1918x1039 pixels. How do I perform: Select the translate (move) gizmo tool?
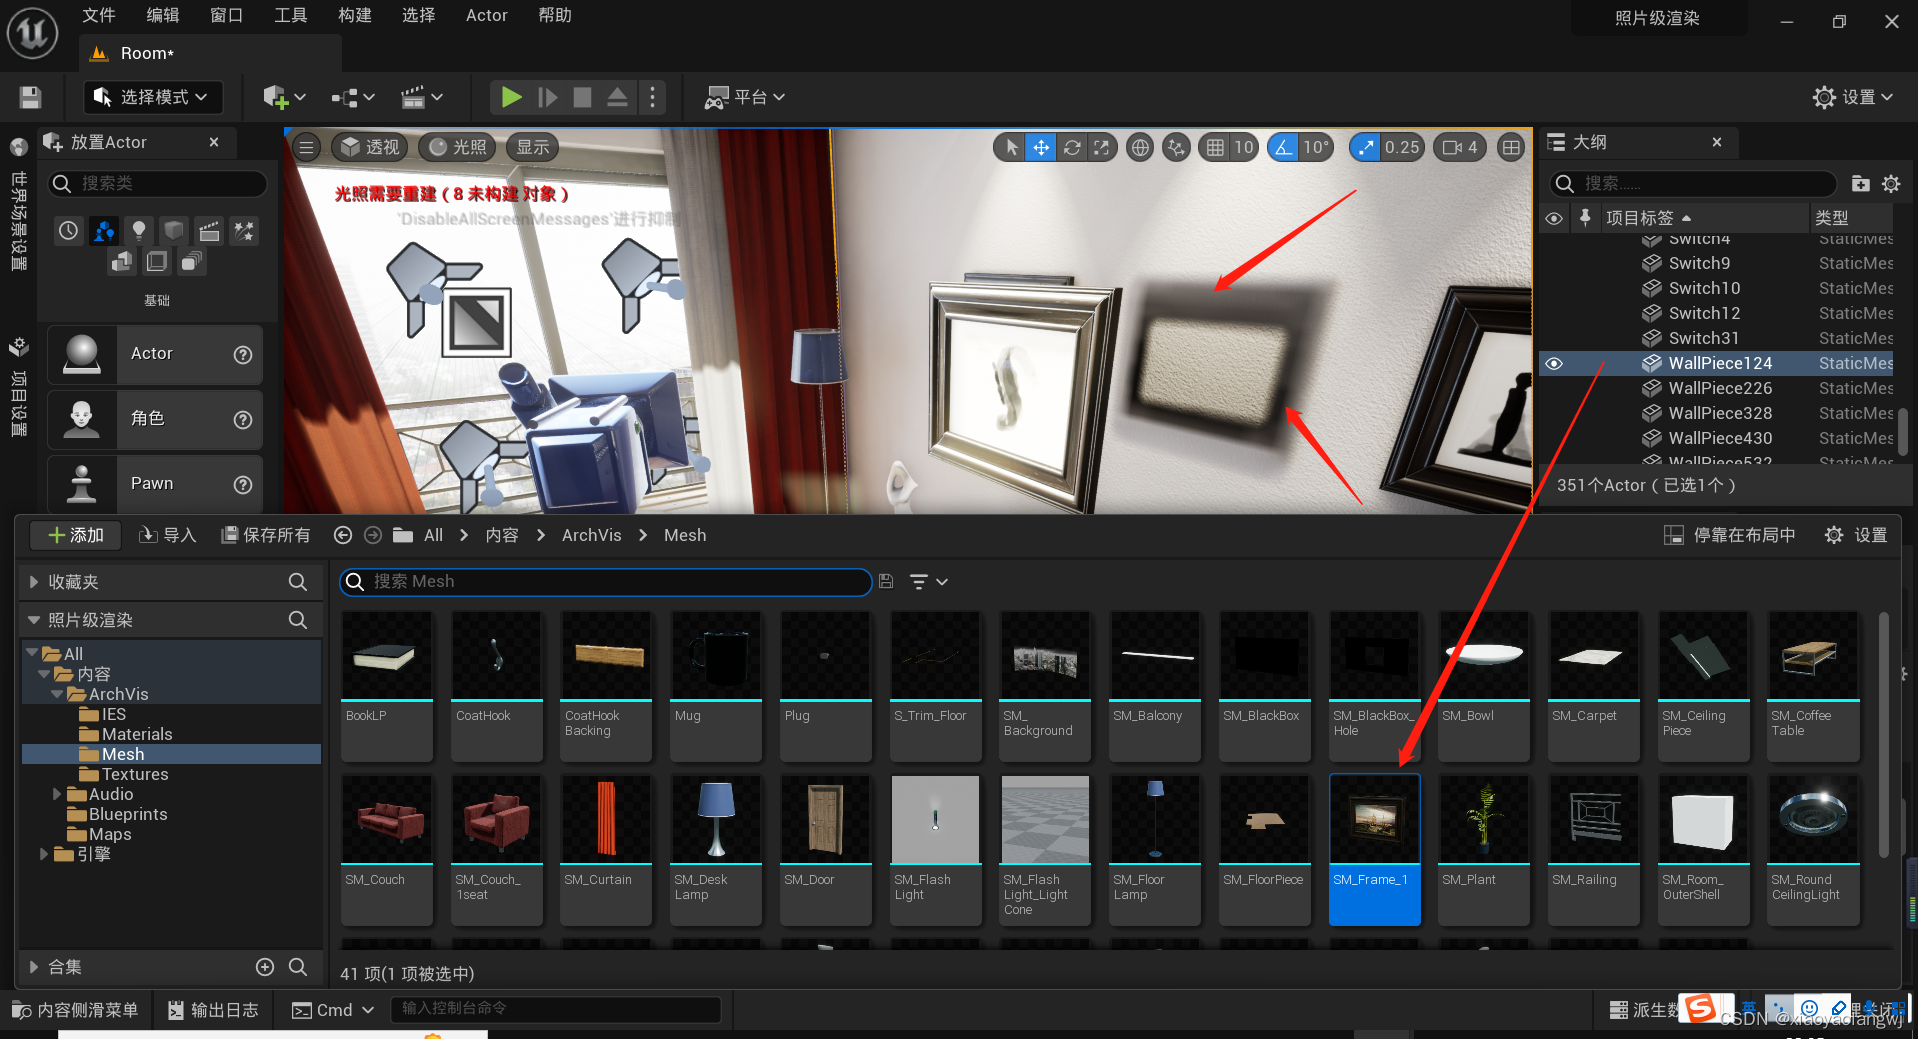pyautogui.click(x=1041, y=148)
